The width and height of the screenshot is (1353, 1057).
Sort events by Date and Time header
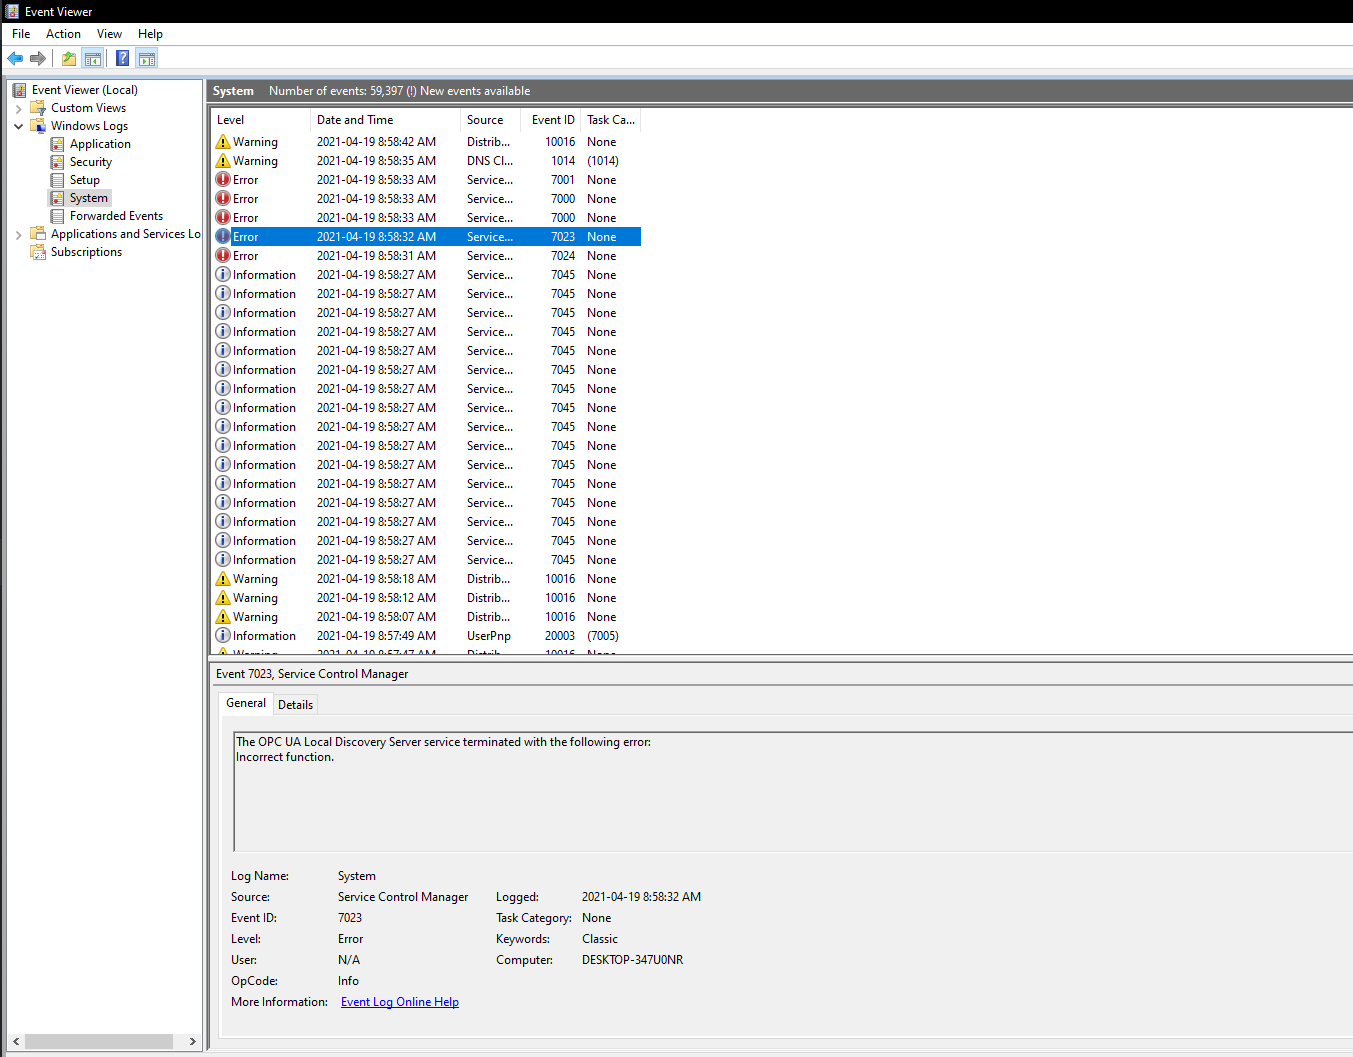click(x=385, y=120)
